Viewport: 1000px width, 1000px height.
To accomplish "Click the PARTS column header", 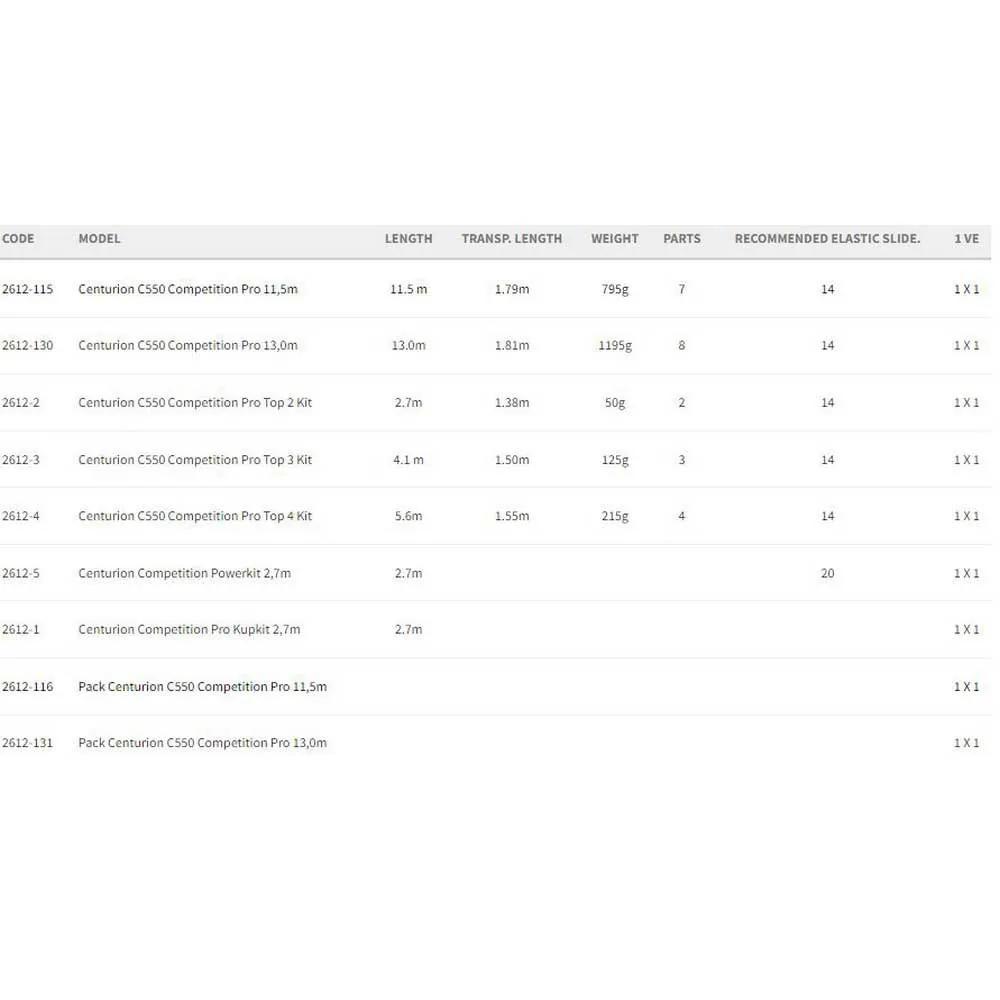I will tap(681, 239).
